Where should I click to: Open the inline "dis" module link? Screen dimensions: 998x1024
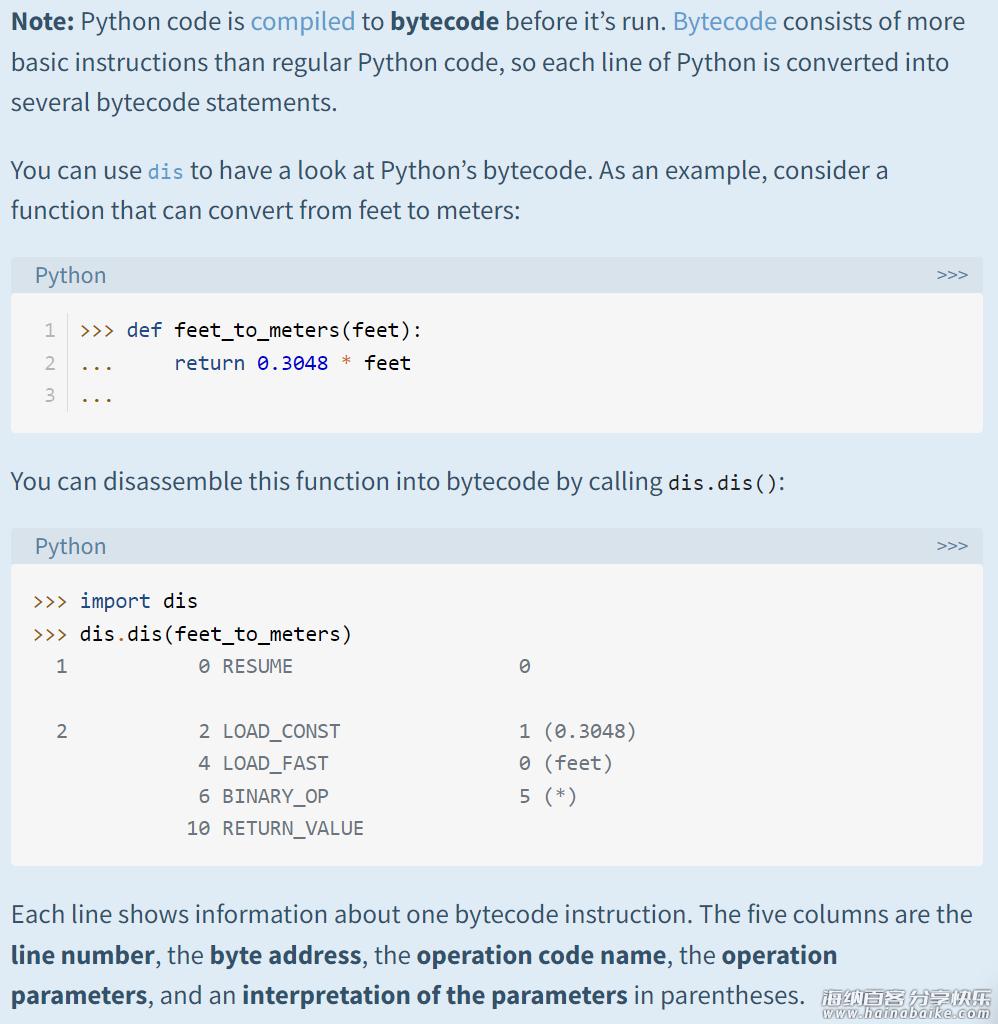165,172
